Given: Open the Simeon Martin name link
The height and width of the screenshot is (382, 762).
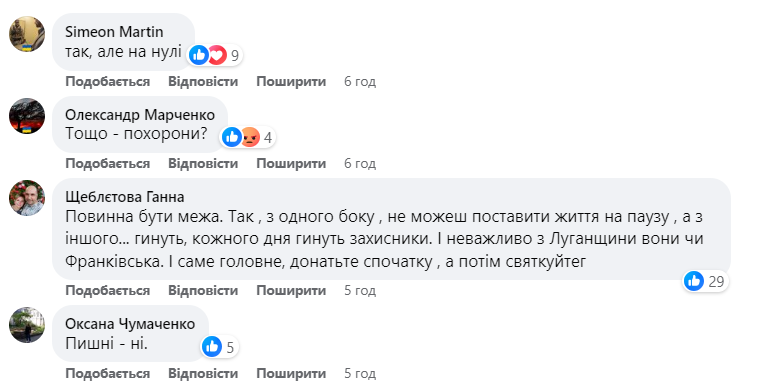Looking at the screenshot, I should (114, 32).
